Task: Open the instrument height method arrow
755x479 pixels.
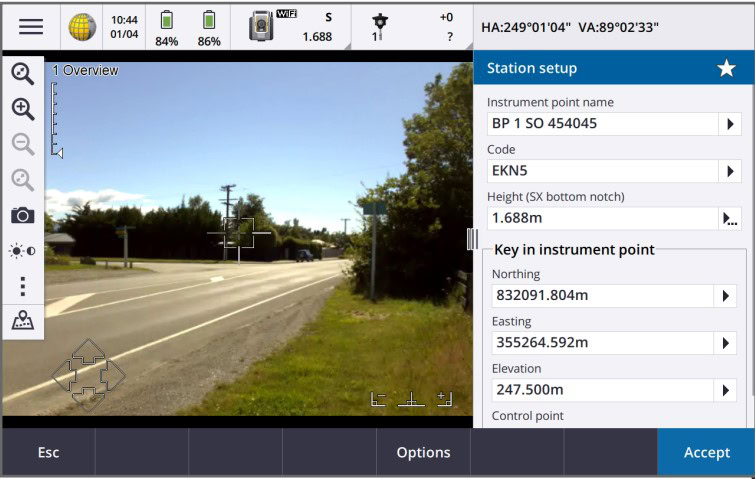Action: [x=730, y=219]
